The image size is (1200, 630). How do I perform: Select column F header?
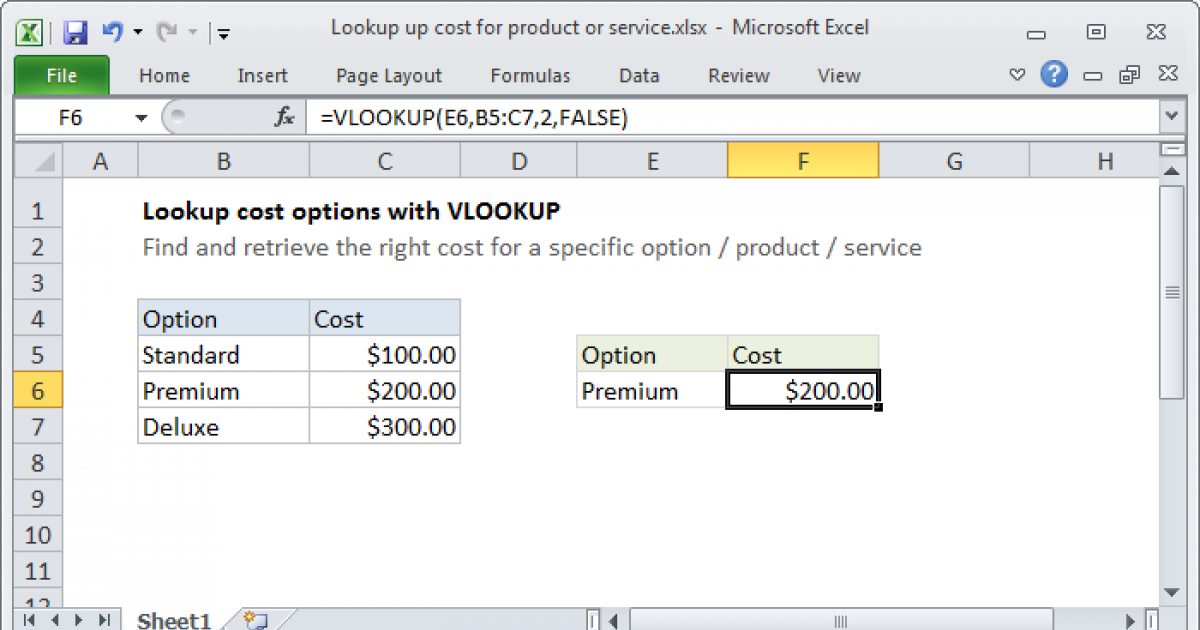pos(802,160)
